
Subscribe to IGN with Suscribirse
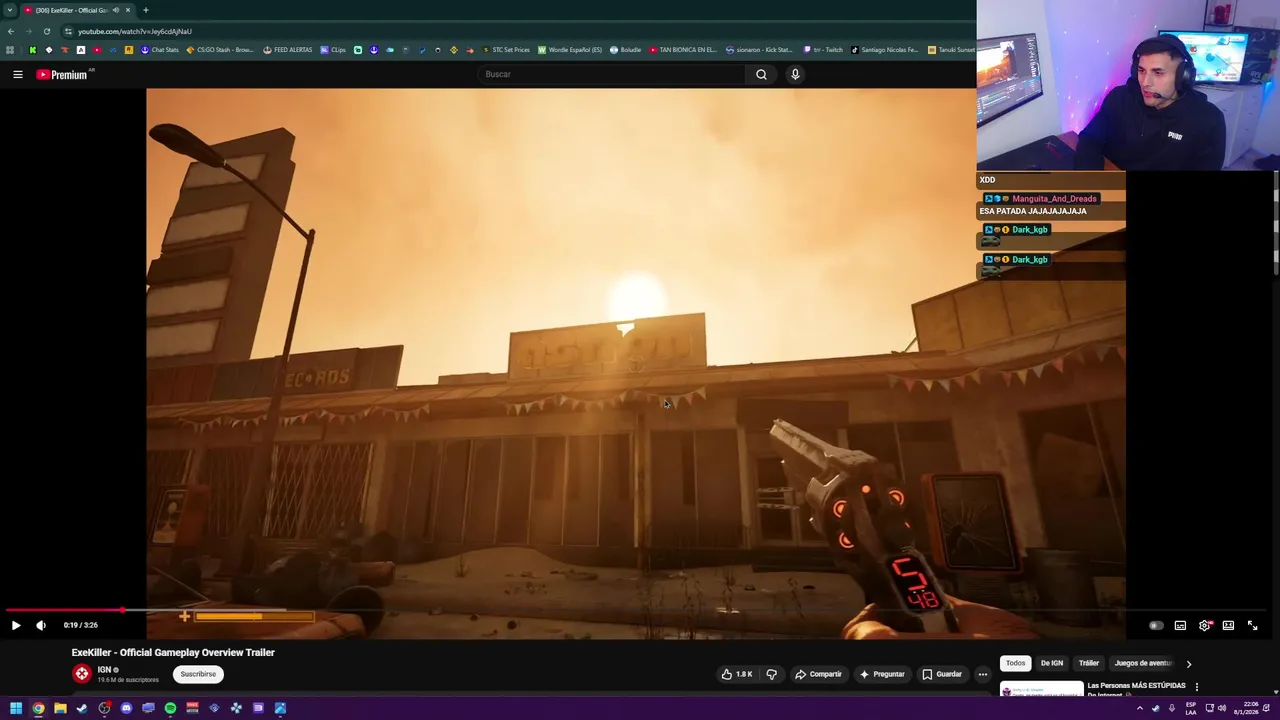(x=198, y=674)
